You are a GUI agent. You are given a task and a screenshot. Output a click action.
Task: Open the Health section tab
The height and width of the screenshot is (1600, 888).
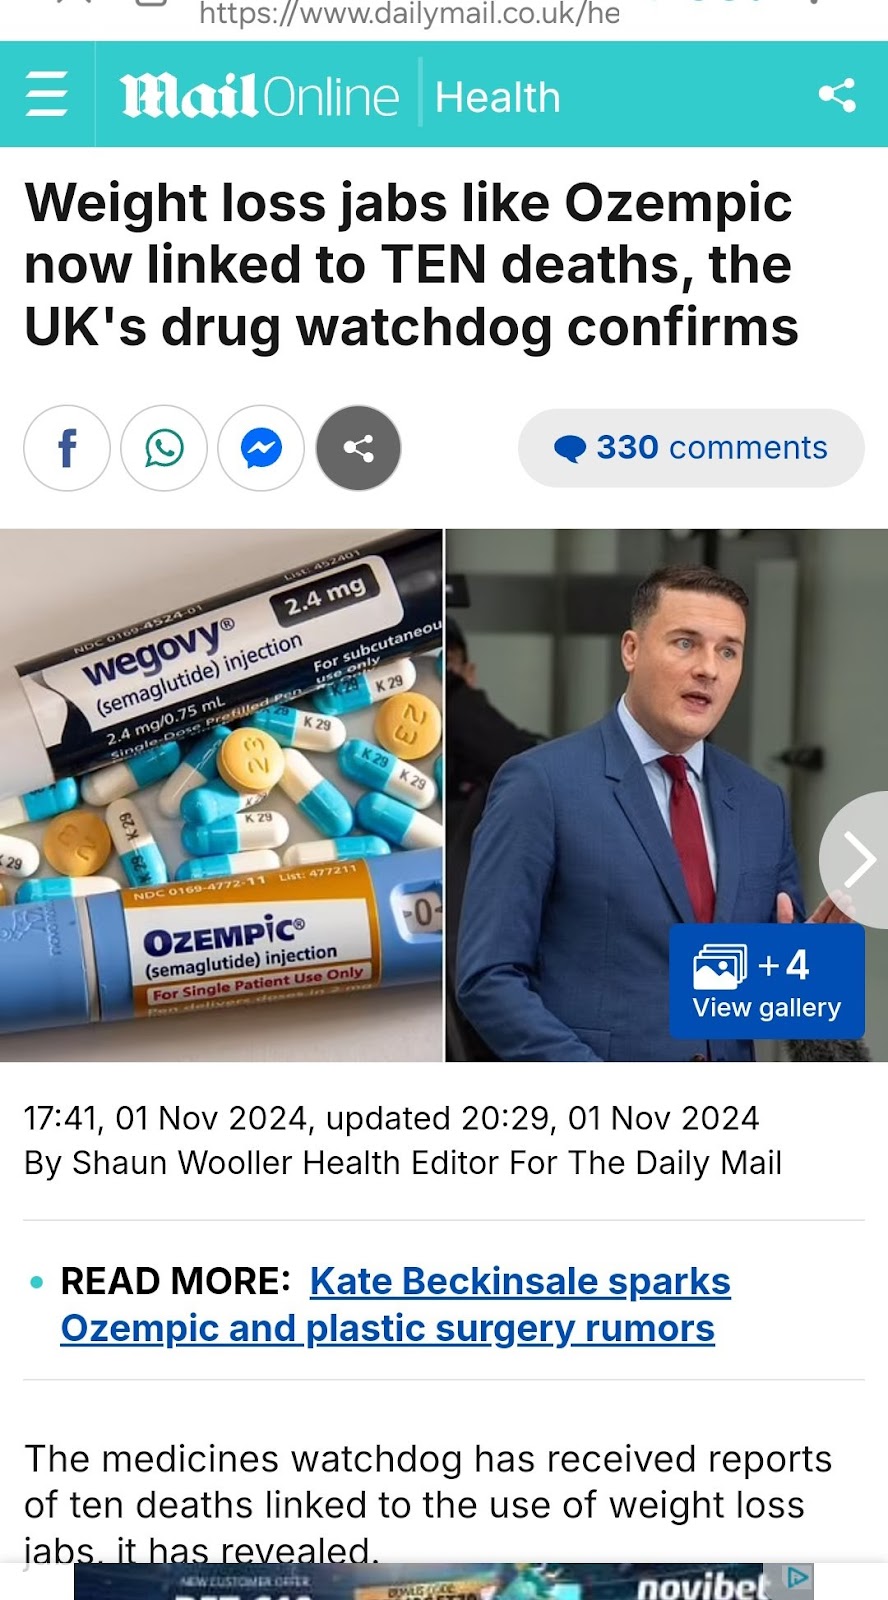498,97
